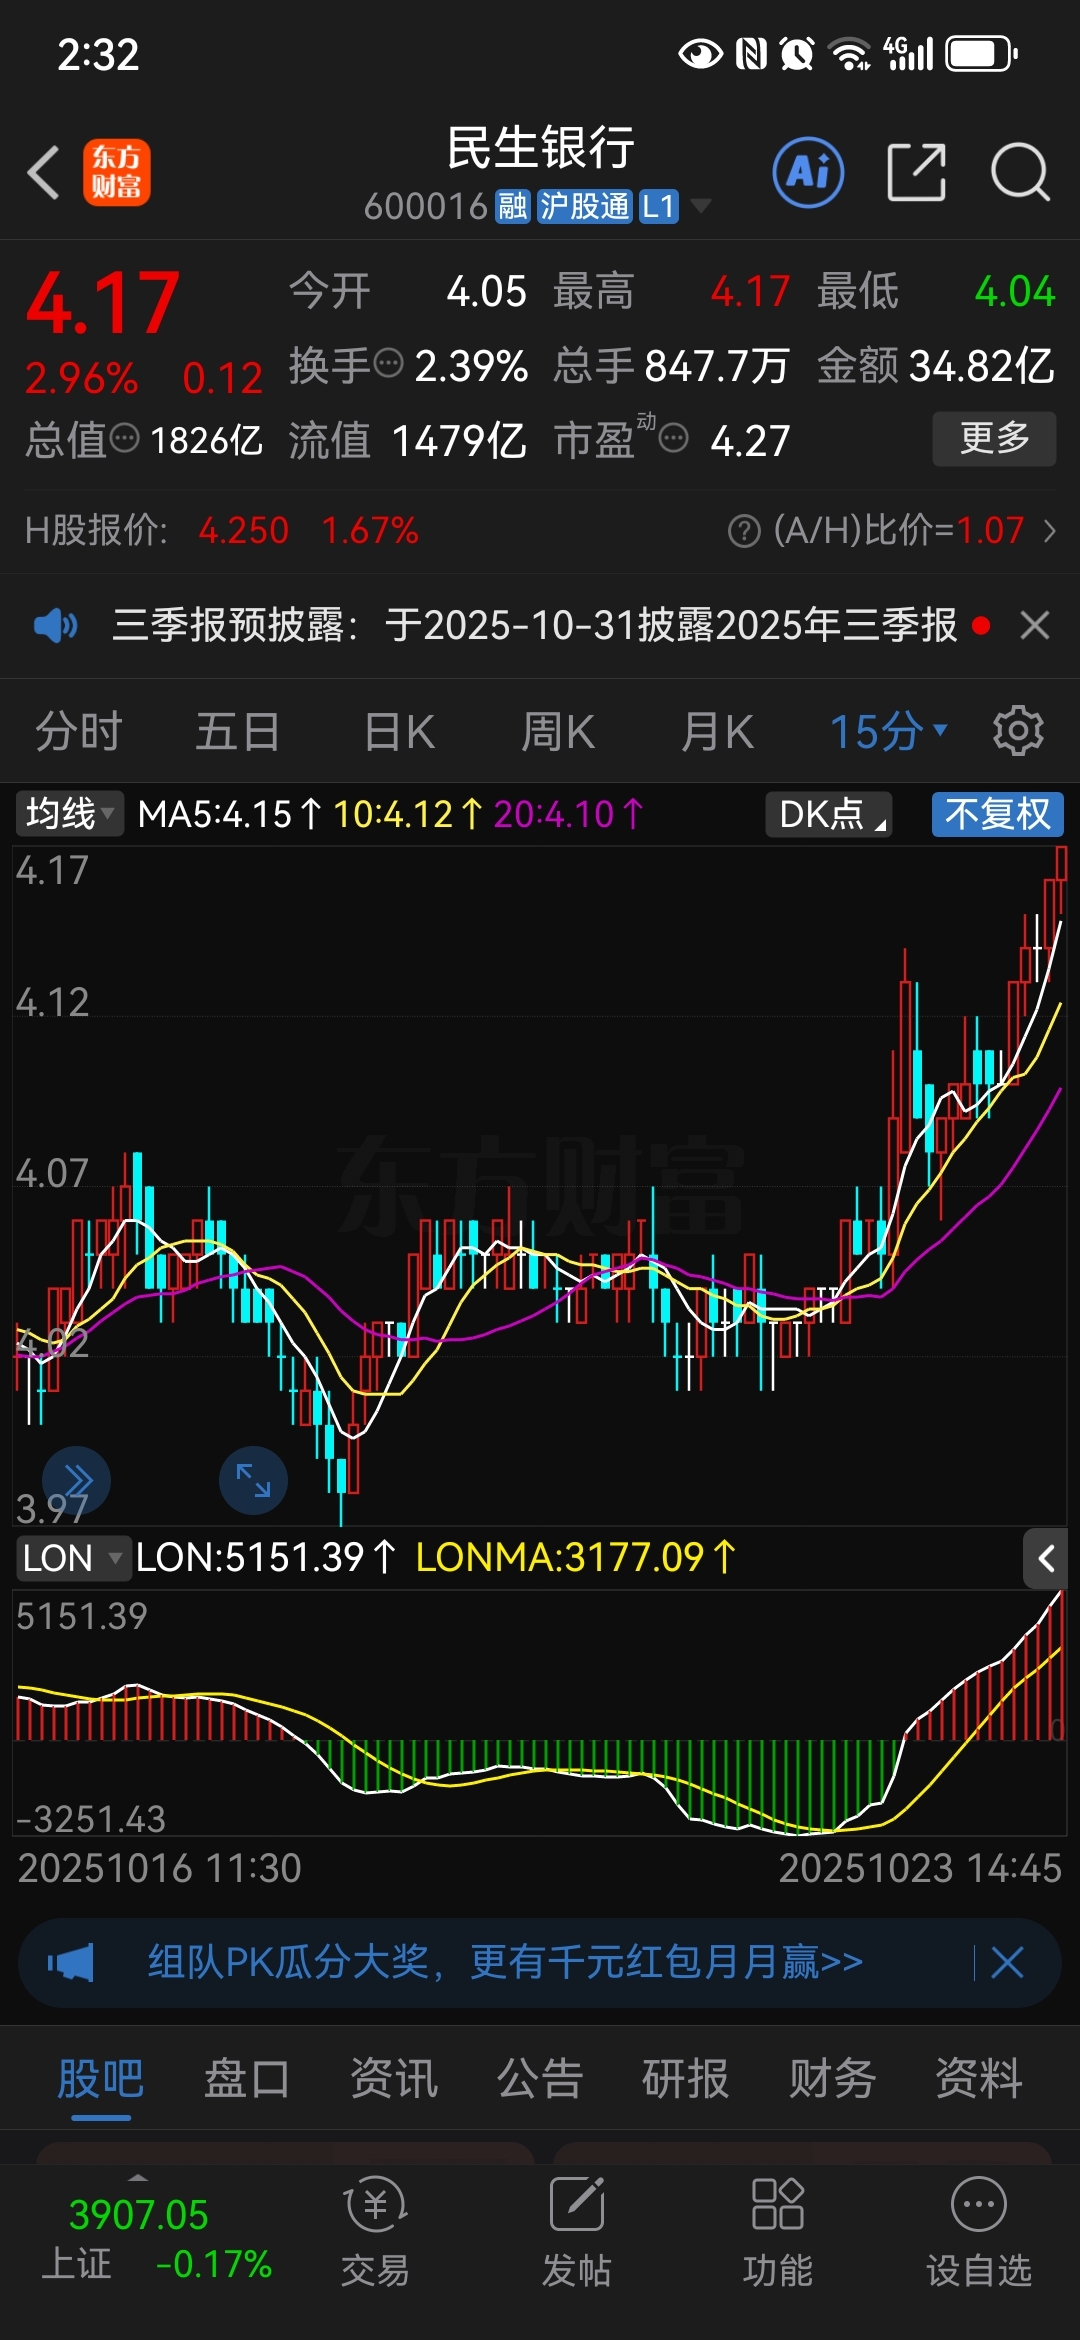Tap the main candlestick chart area
This screenshot has width=1080, height=2340.
click(540, 1185)
